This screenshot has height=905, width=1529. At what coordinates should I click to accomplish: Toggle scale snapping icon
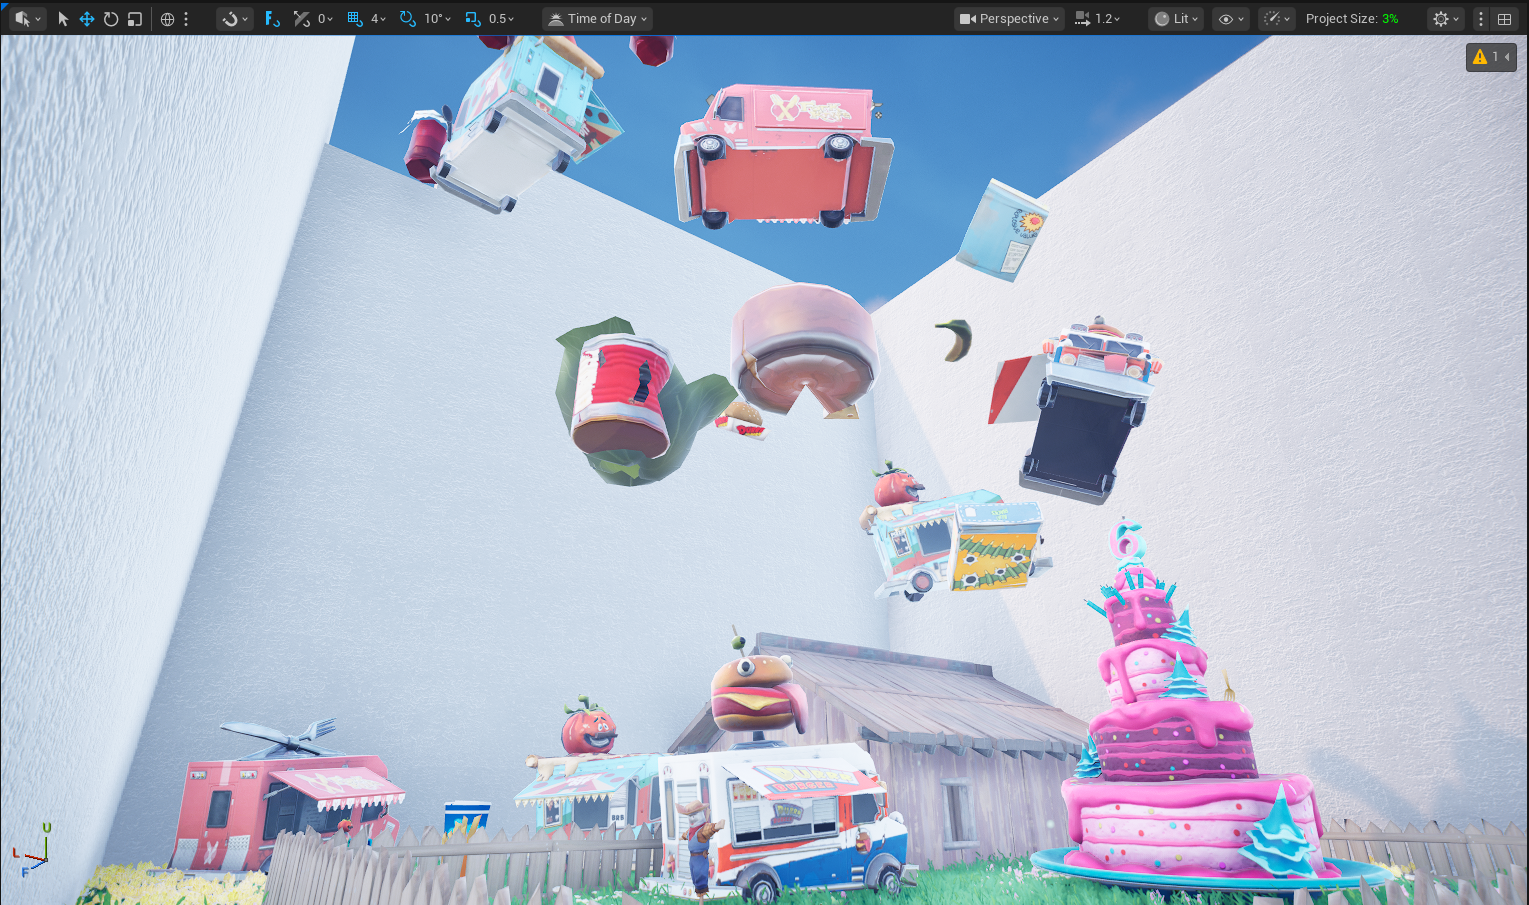pyautogui.click(x=473, y=19)
